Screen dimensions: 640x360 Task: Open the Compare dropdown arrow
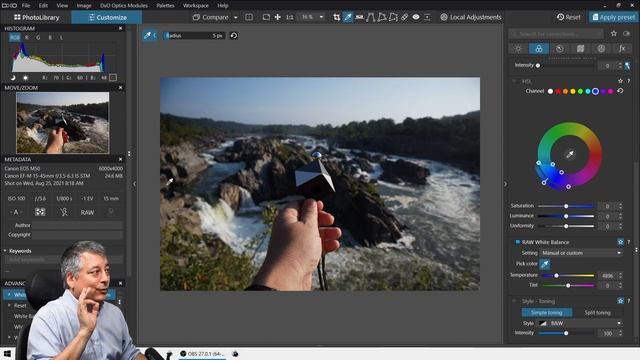(x=236, y=18)
